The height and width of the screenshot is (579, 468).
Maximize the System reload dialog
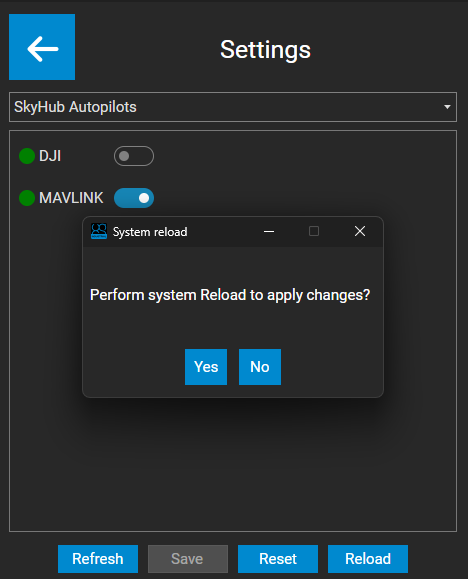(314, 232)
